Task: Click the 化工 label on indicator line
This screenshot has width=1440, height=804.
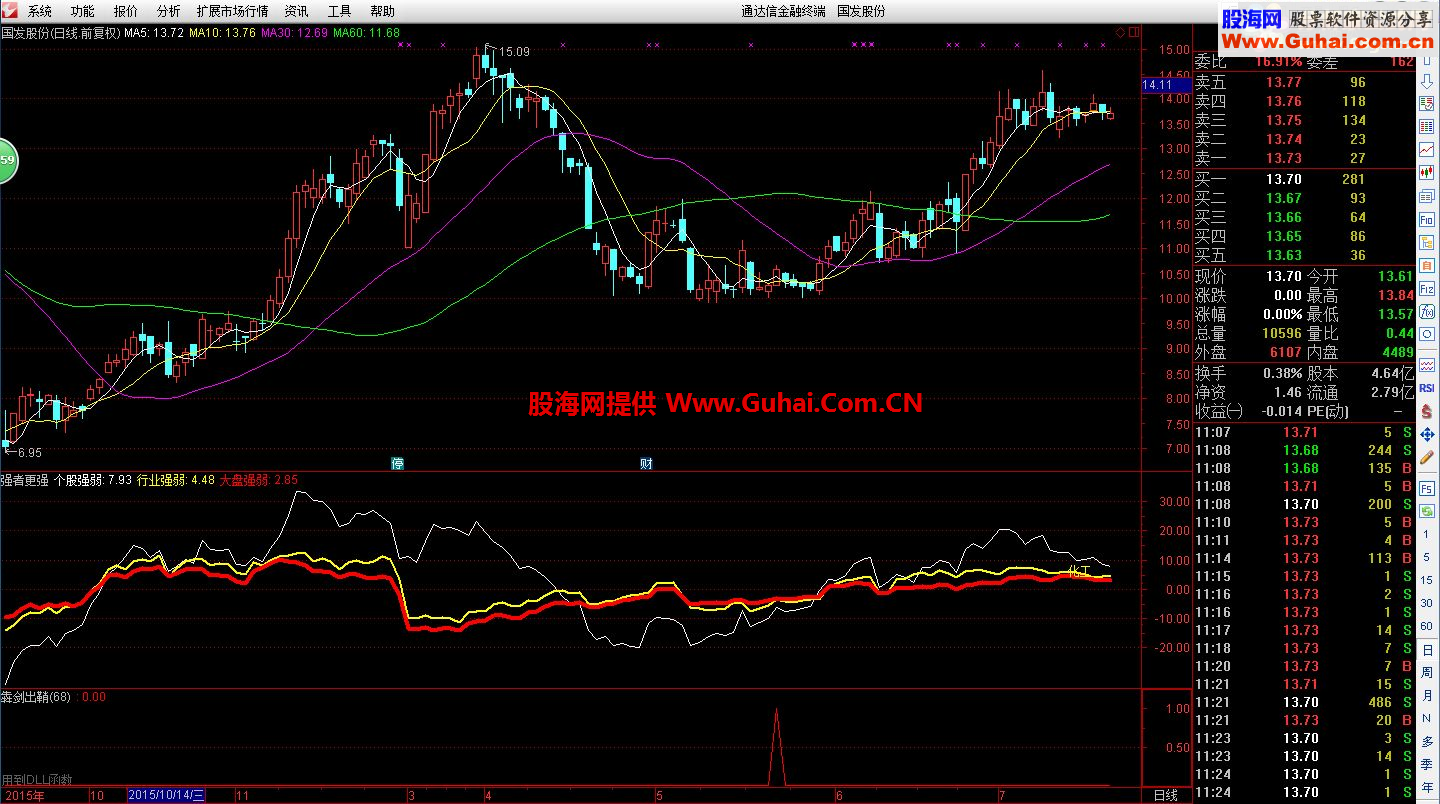Action: coord(1079,572)
